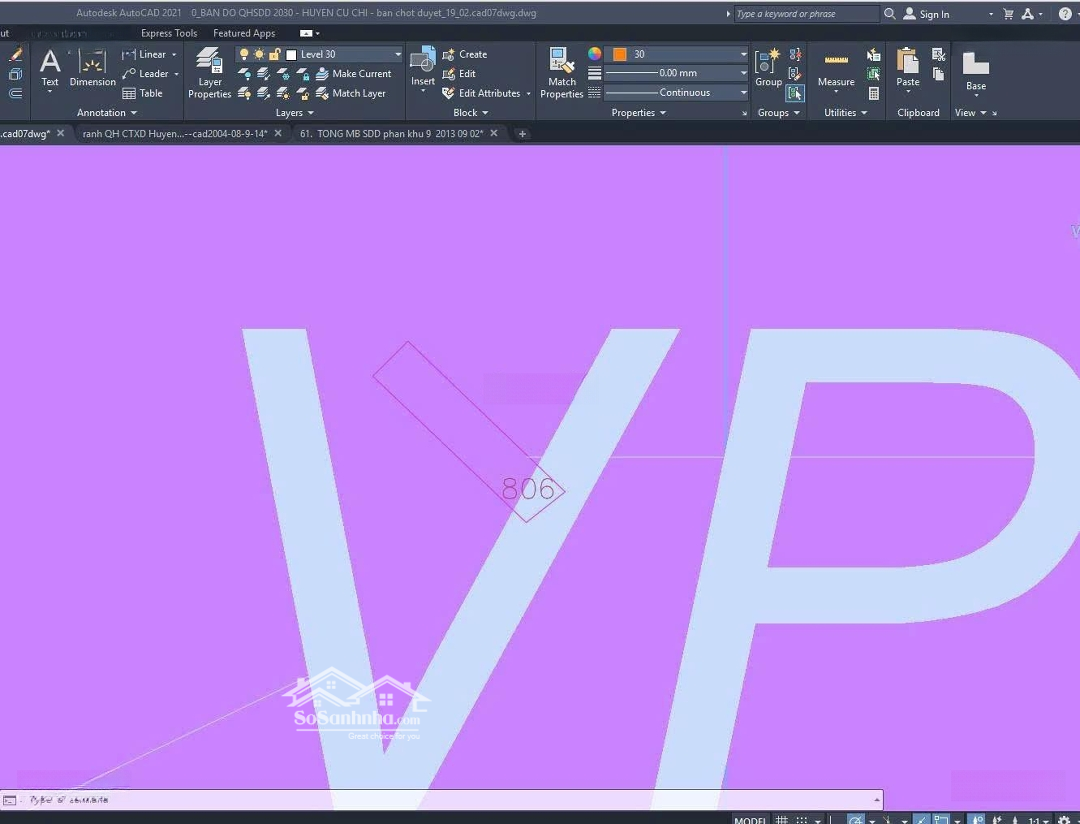Open the Quick Calculator icon
The height and width of the screenshot is (824, 1080).
(x=874, y=93)
